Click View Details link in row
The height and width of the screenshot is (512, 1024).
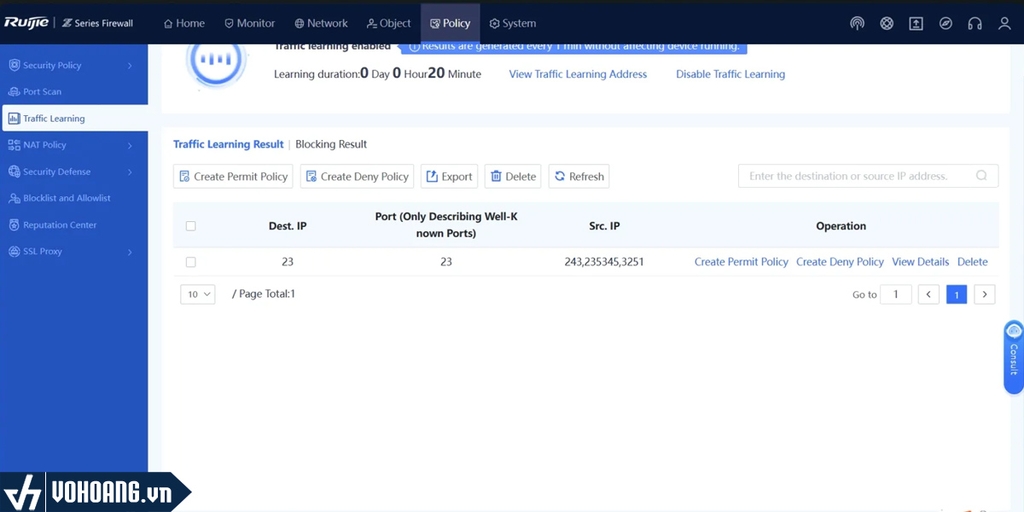click(920, 262)
